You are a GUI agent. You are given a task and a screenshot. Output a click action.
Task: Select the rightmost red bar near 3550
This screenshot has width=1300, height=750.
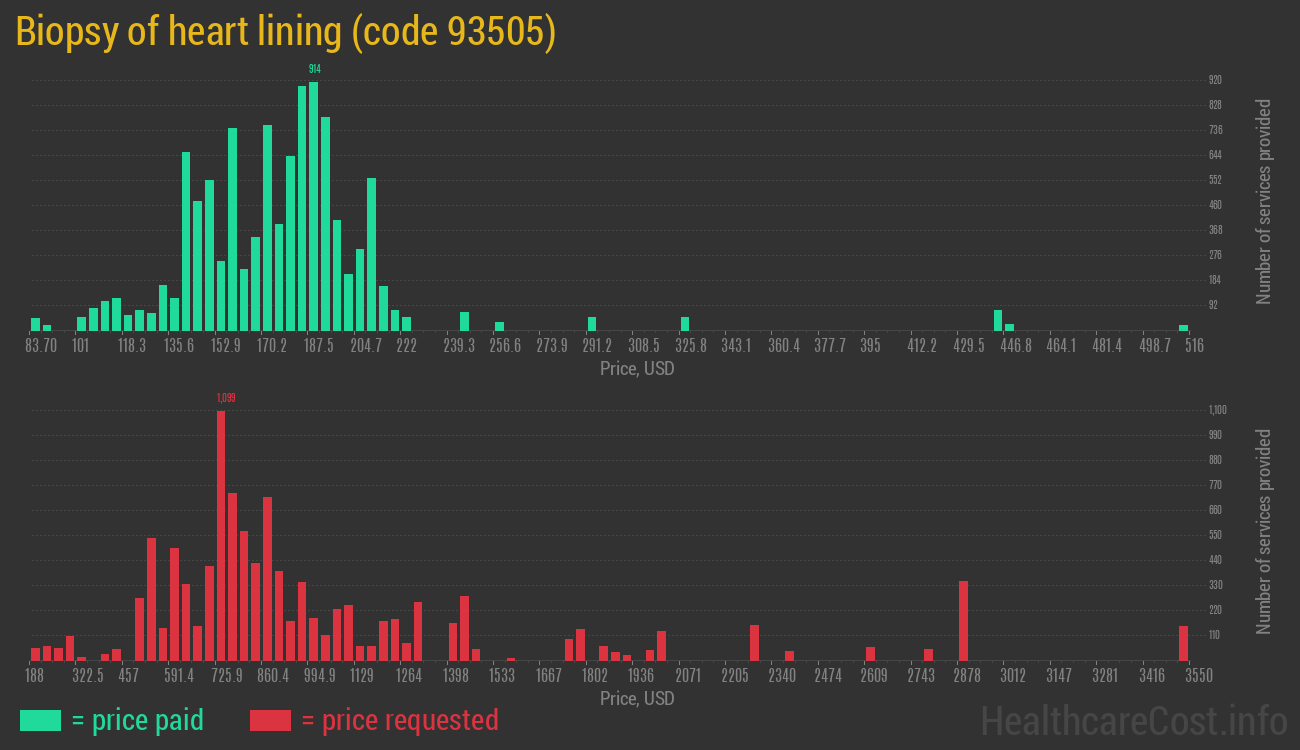click(1183, 643)
